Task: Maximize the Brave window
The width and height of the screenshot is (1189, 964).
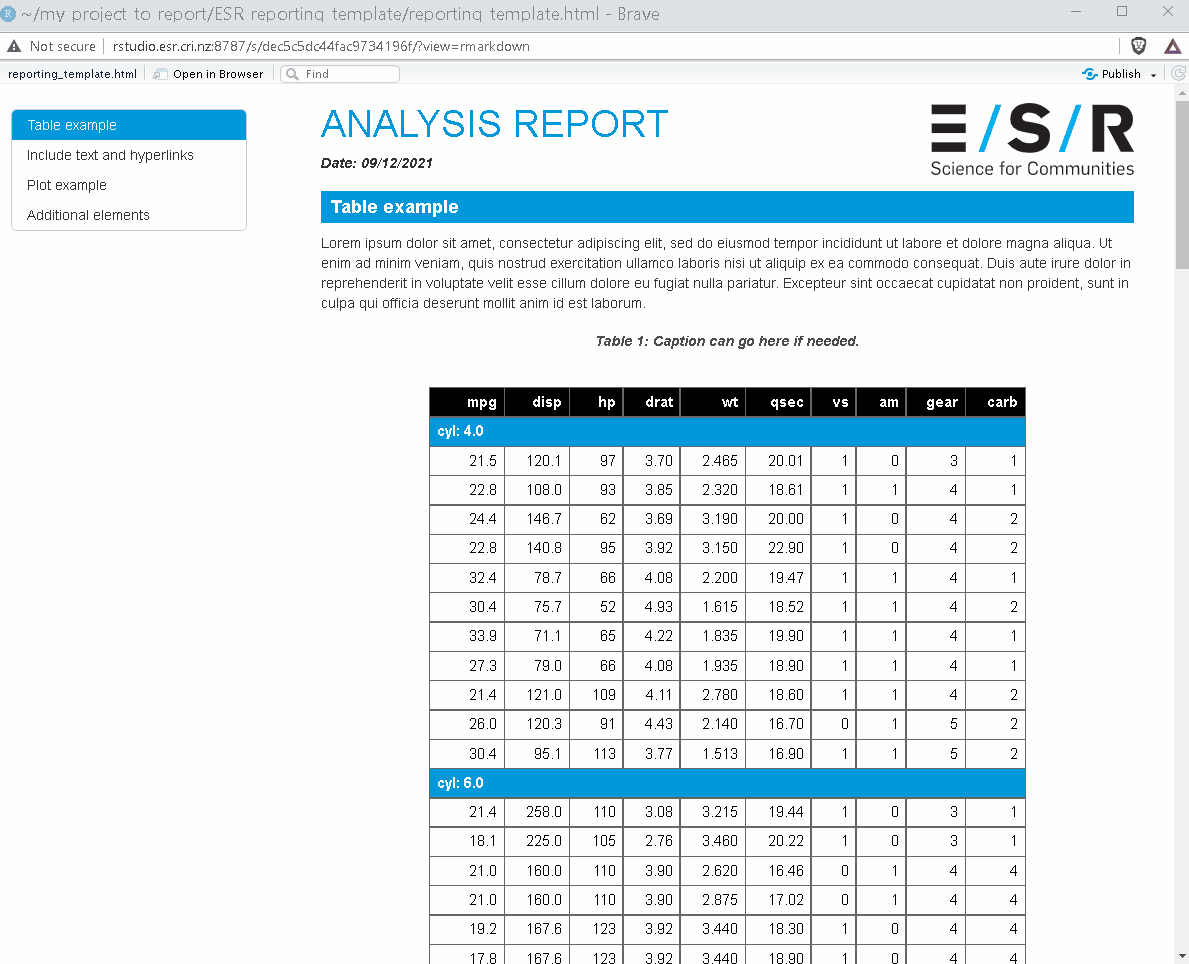Action: pos(1122,11)
